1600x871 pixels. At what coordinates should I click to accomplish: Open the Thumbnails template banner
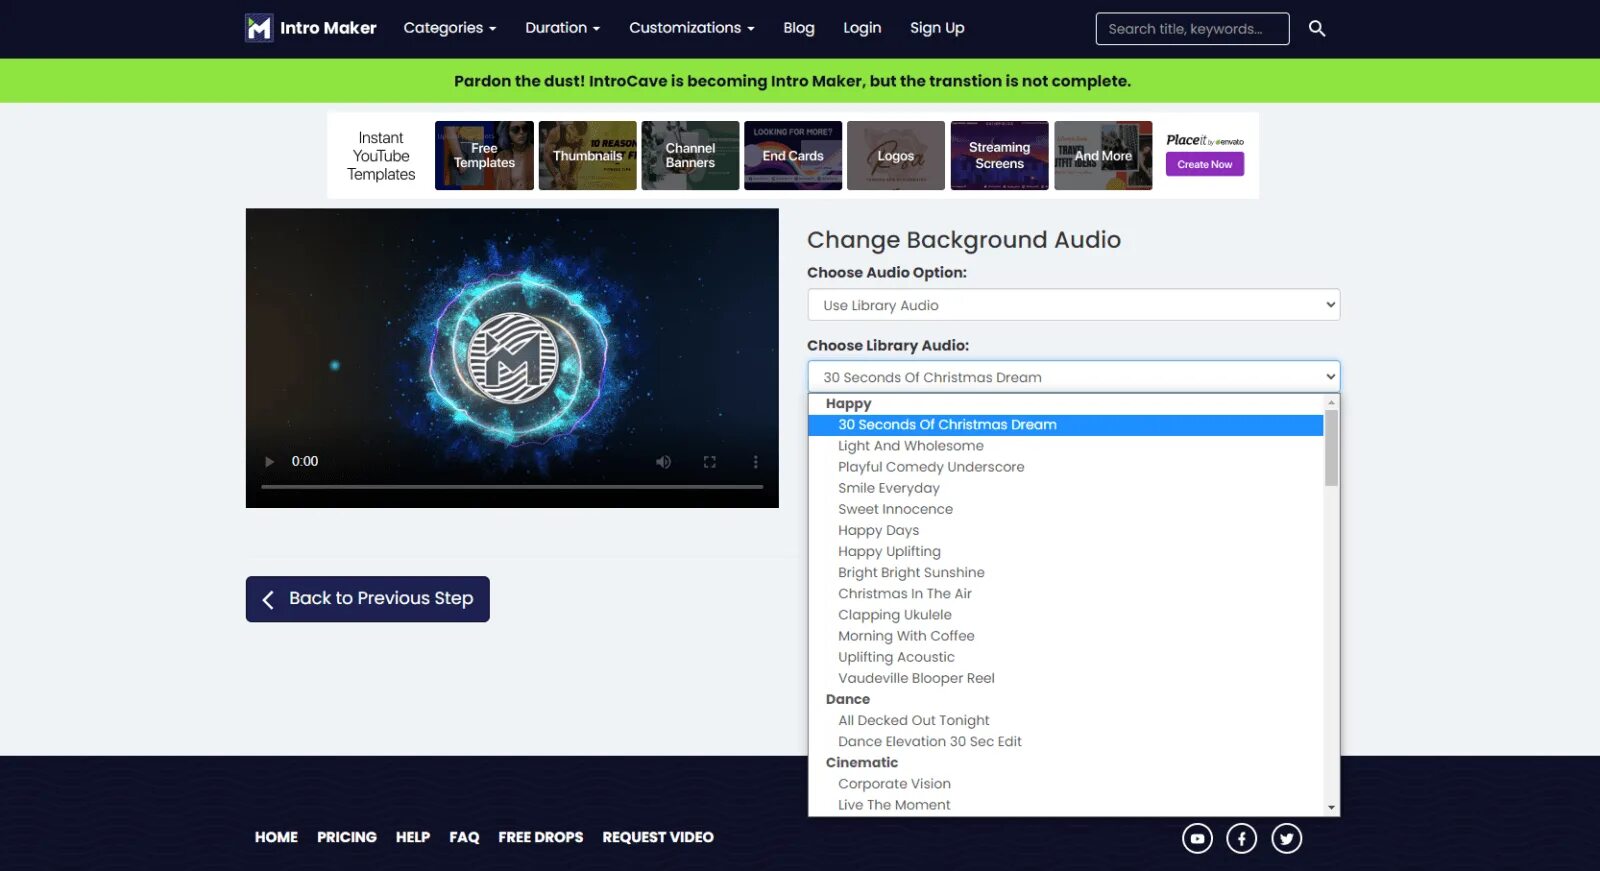point(587,156)
